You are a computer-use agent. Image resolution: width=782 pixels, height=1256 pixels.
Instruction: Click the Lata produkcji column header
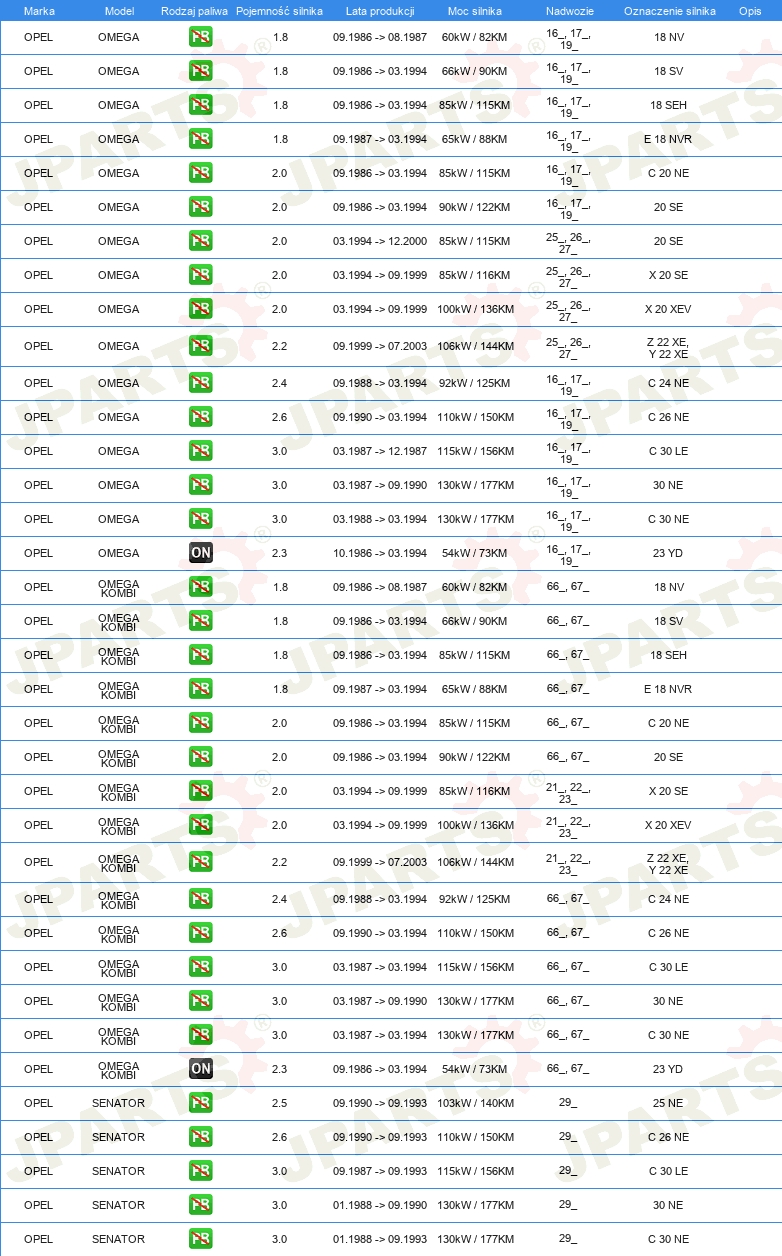click(x=380, y=11)
